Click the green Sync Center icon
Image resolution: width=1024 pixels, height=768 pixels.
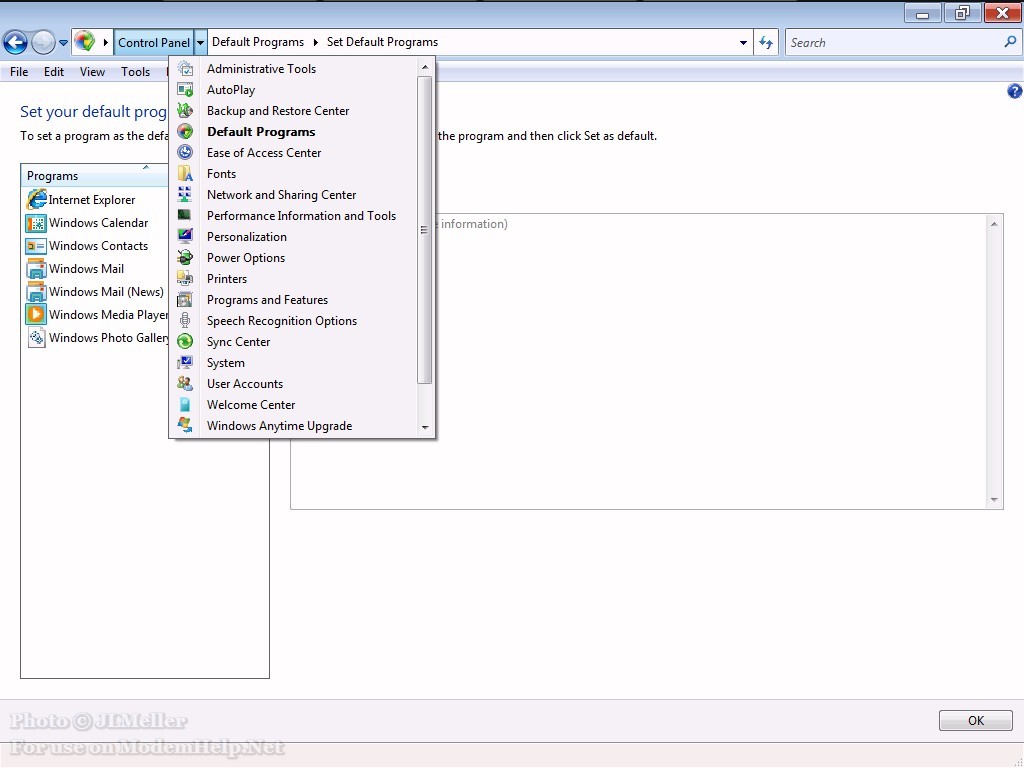[185, 342]
